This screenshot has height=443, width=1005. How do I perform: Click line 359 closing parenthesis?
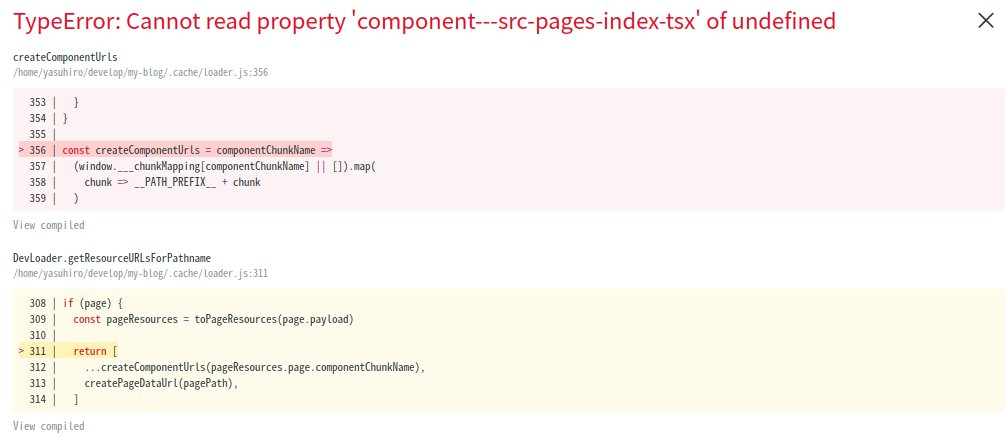click(x=76, y=198)
